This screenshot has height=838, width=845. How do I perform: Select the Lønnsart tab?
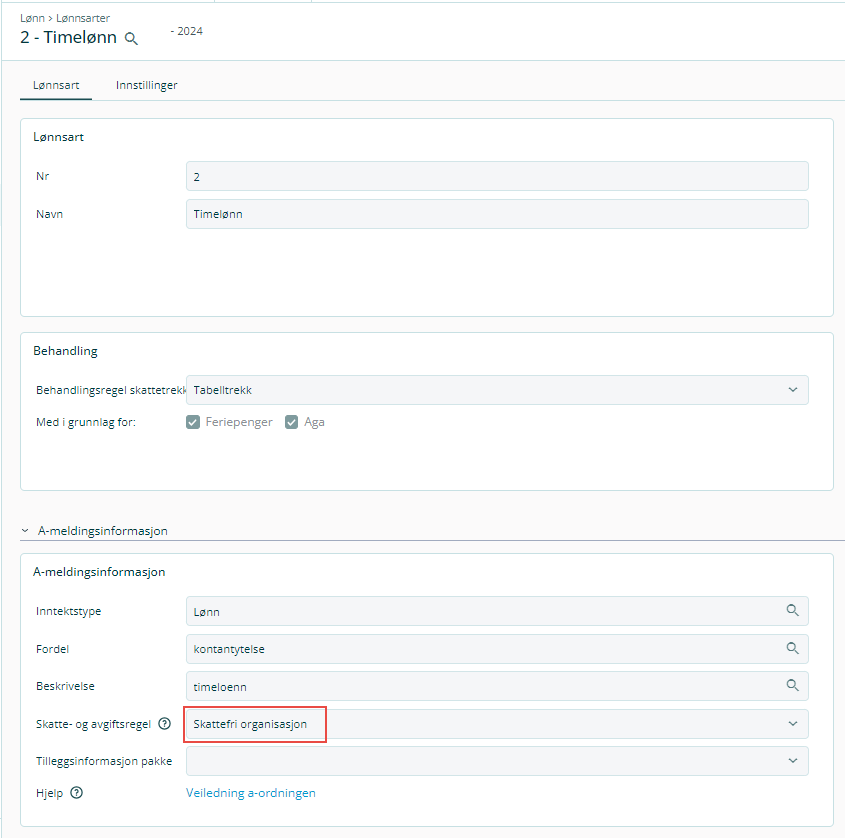(56, 86)
